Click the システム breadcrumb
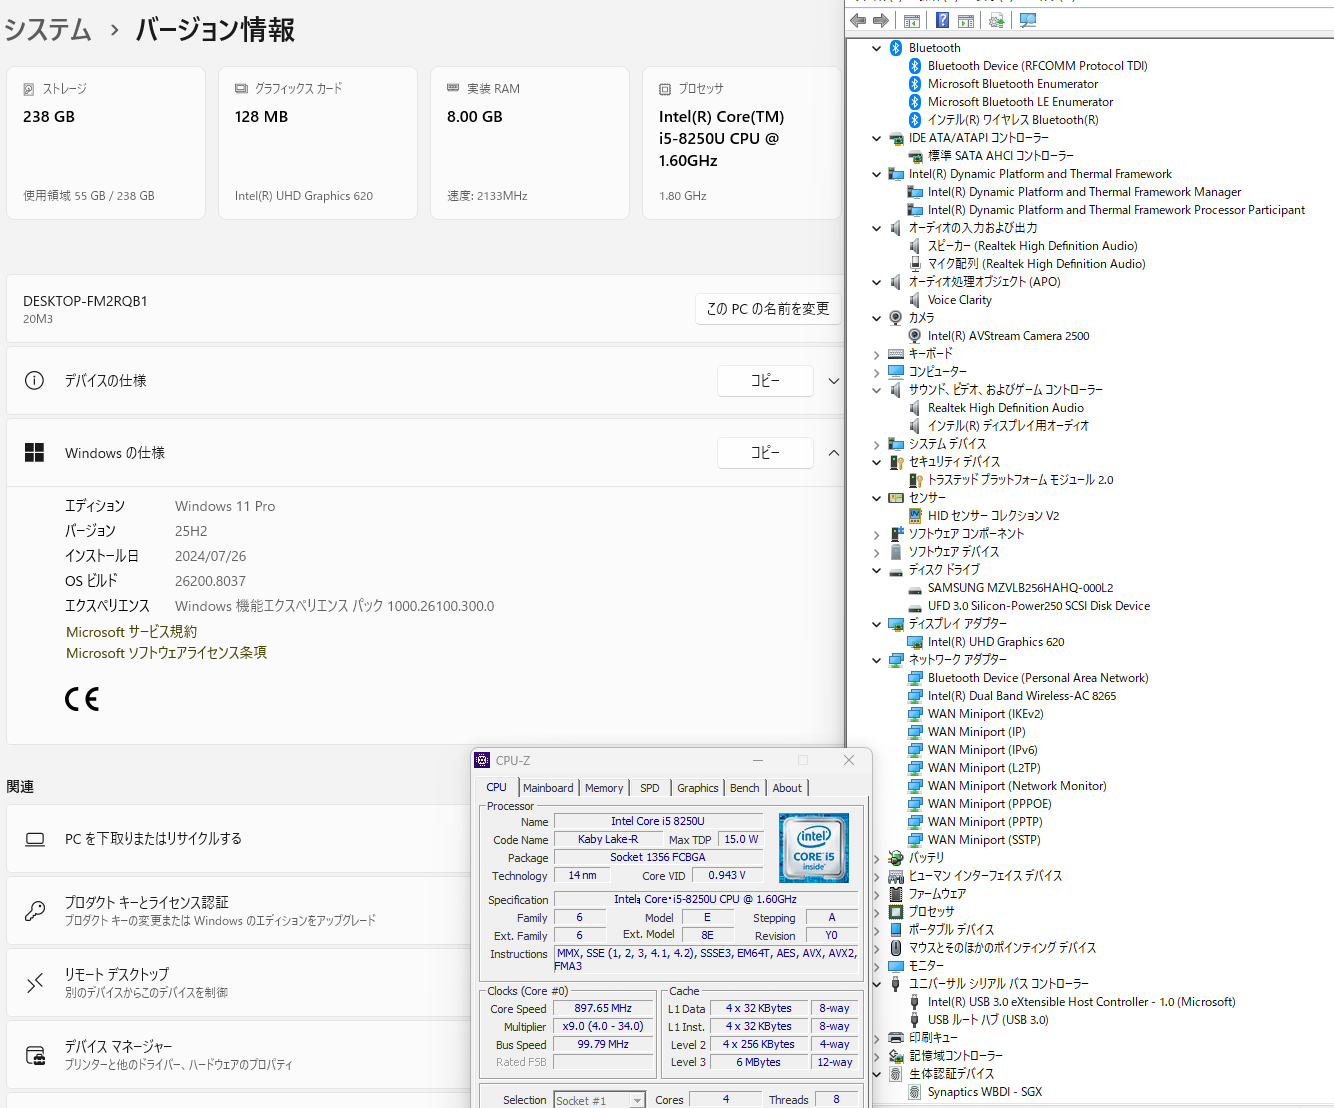The width and height of the screenshot is (1334, 1108). pos(48,30)
